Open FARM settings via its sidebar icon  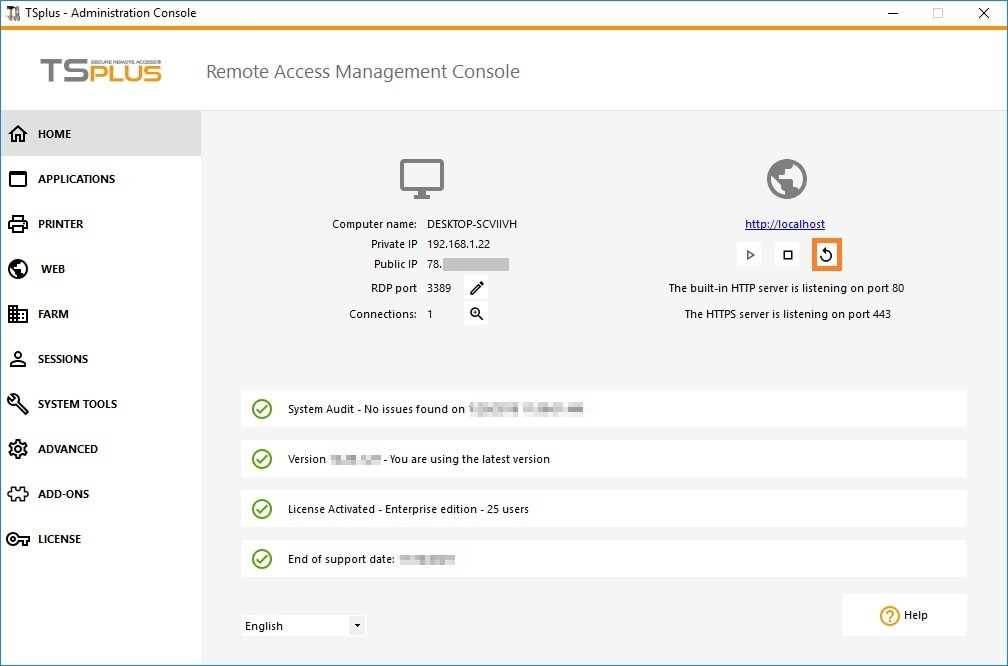17,313
